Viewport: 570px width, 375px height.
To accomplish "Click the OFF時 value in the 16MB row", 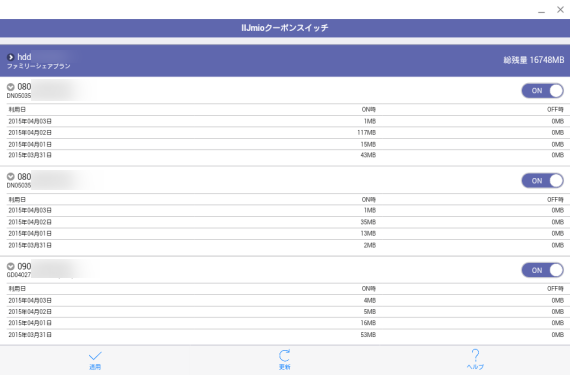I will [x=558, y=323].
